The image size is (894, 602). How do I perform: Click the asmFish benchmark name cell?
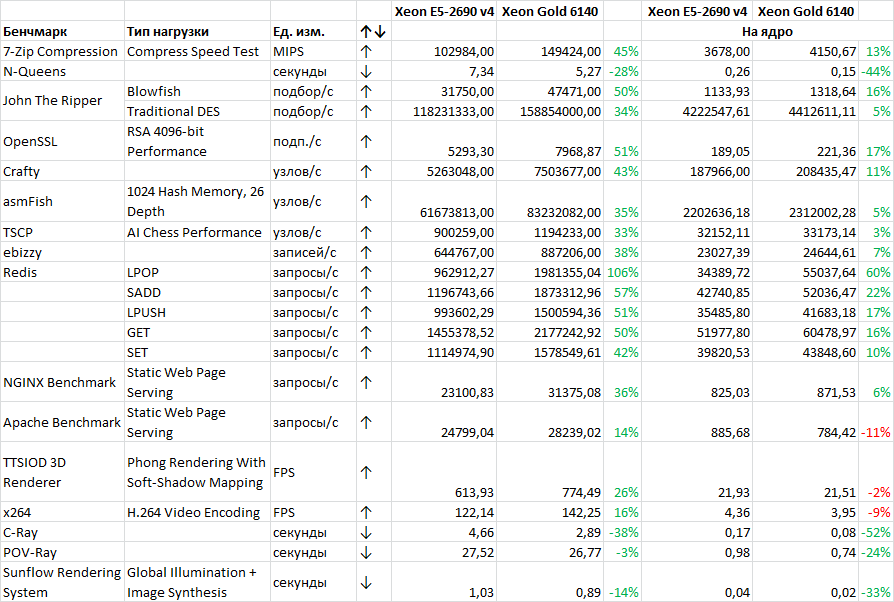[62, 201]
